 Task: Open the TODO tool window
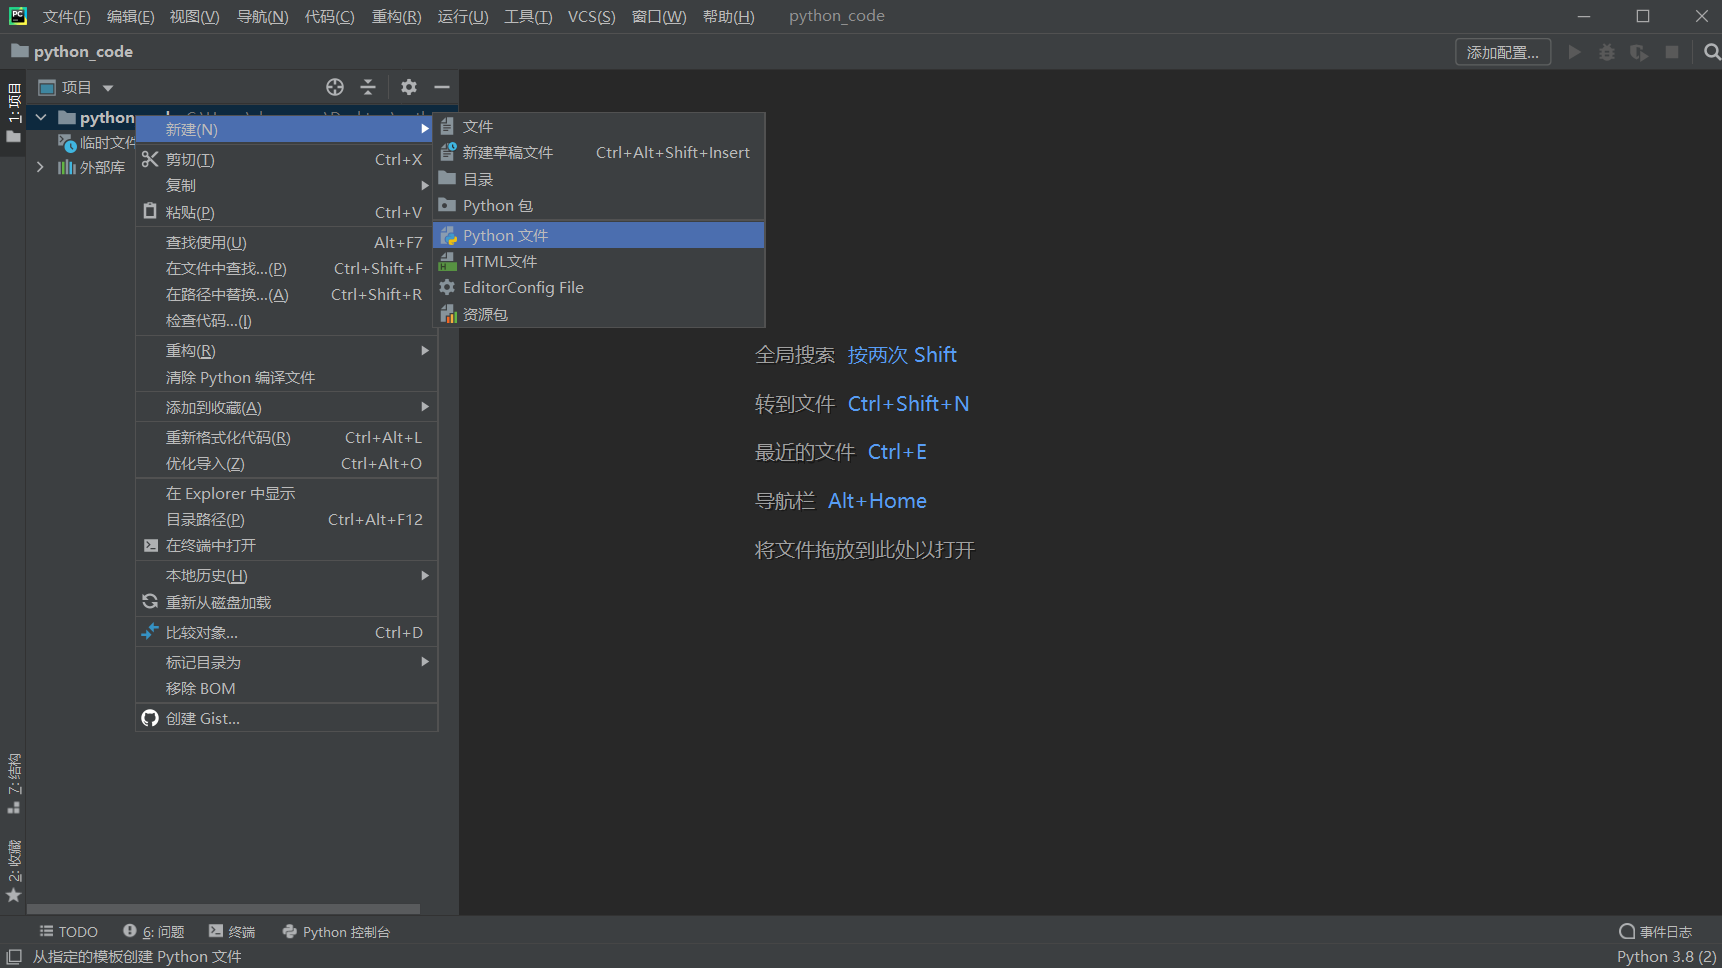tap(68, 932)
